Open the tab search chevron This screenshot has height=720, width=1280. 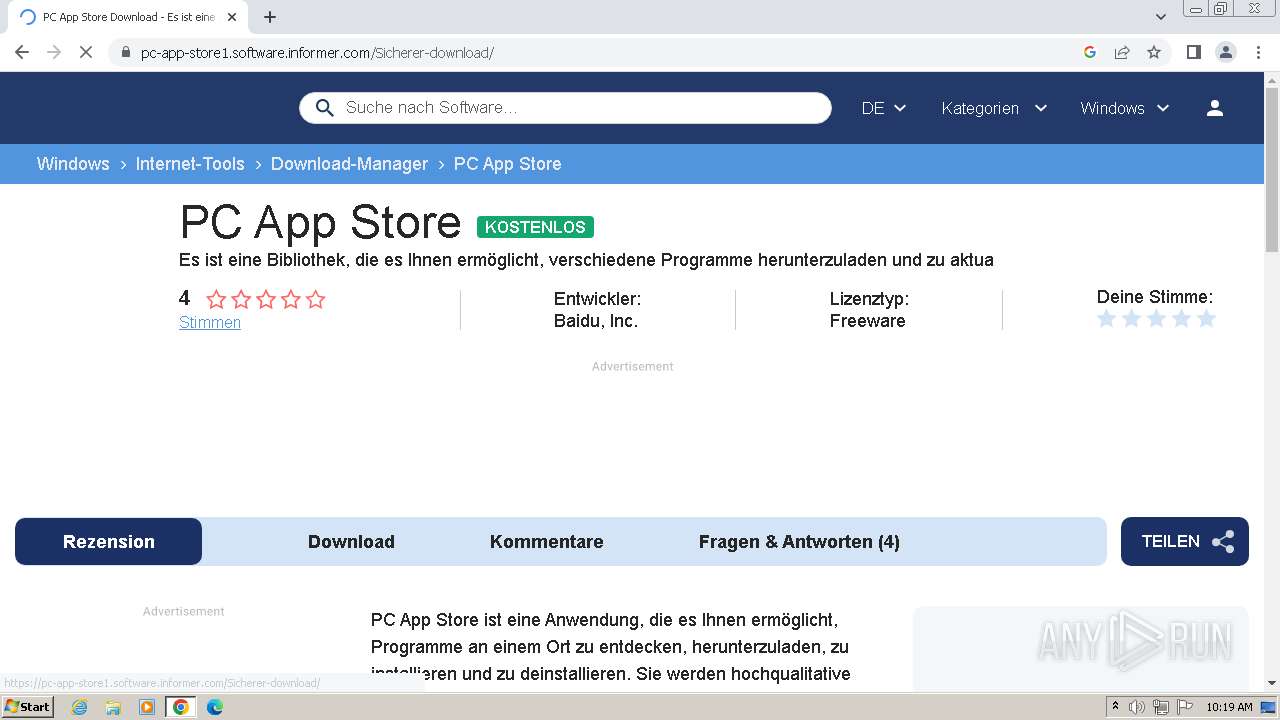click(1161, 17)
